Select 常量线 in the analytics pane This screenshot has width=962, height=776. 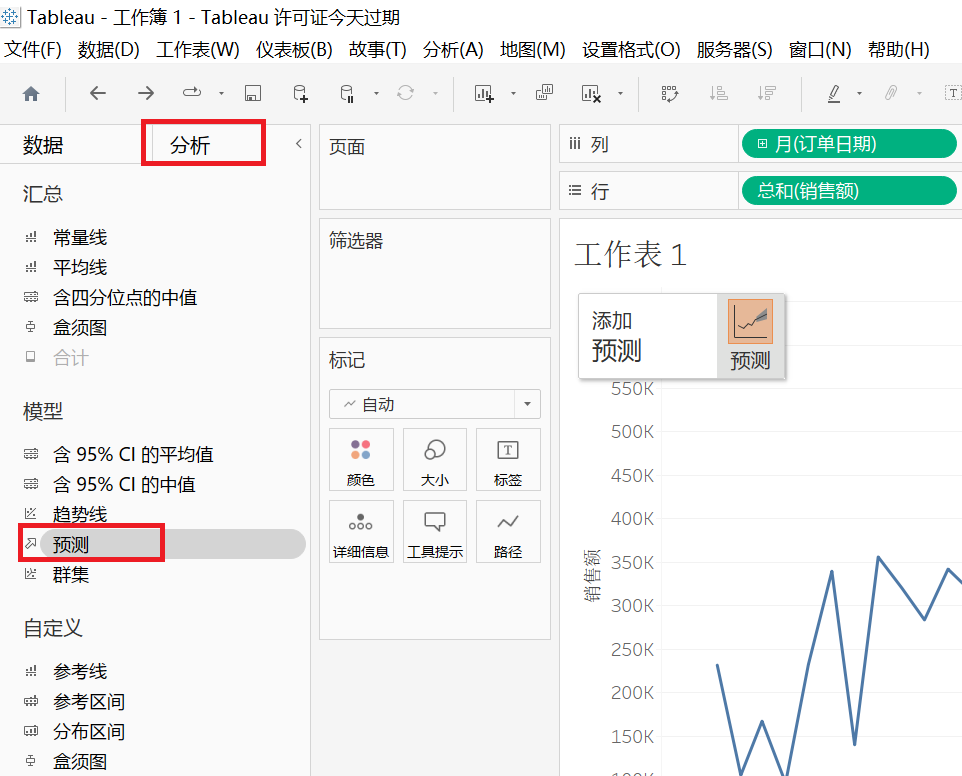(80, 237)
